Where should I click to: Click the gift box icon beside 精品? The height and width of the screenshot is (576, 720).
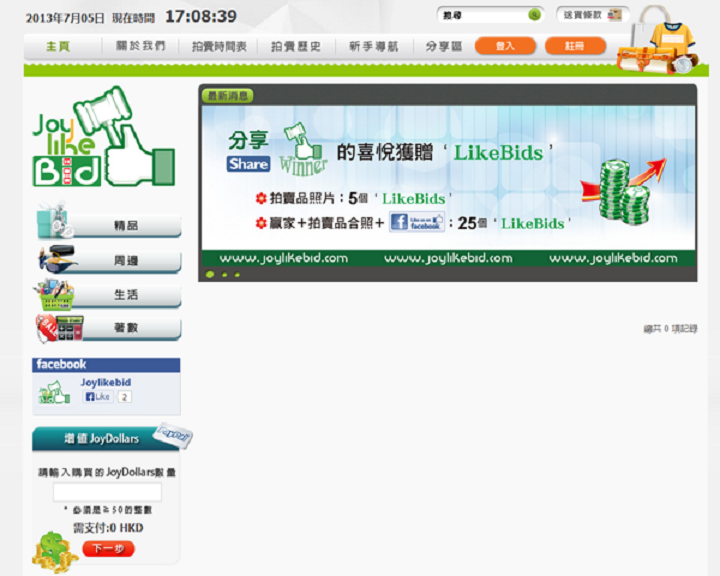[x=54, y=220]
